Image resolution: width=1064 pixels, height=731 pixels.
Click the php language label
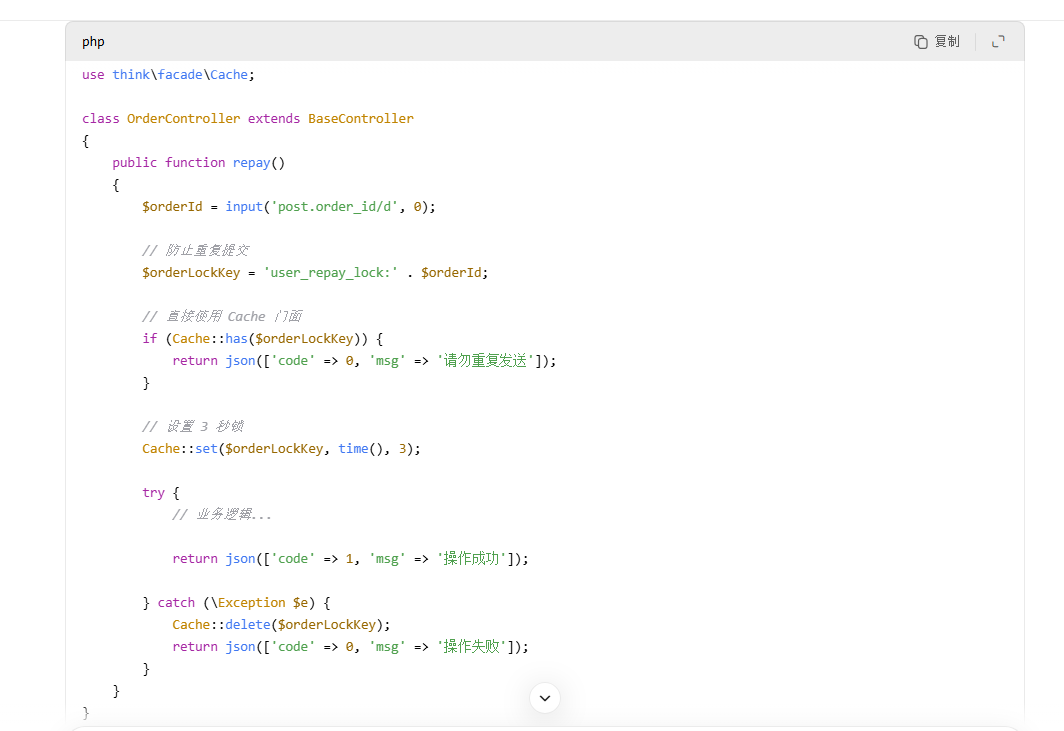(x=93, y=42)
